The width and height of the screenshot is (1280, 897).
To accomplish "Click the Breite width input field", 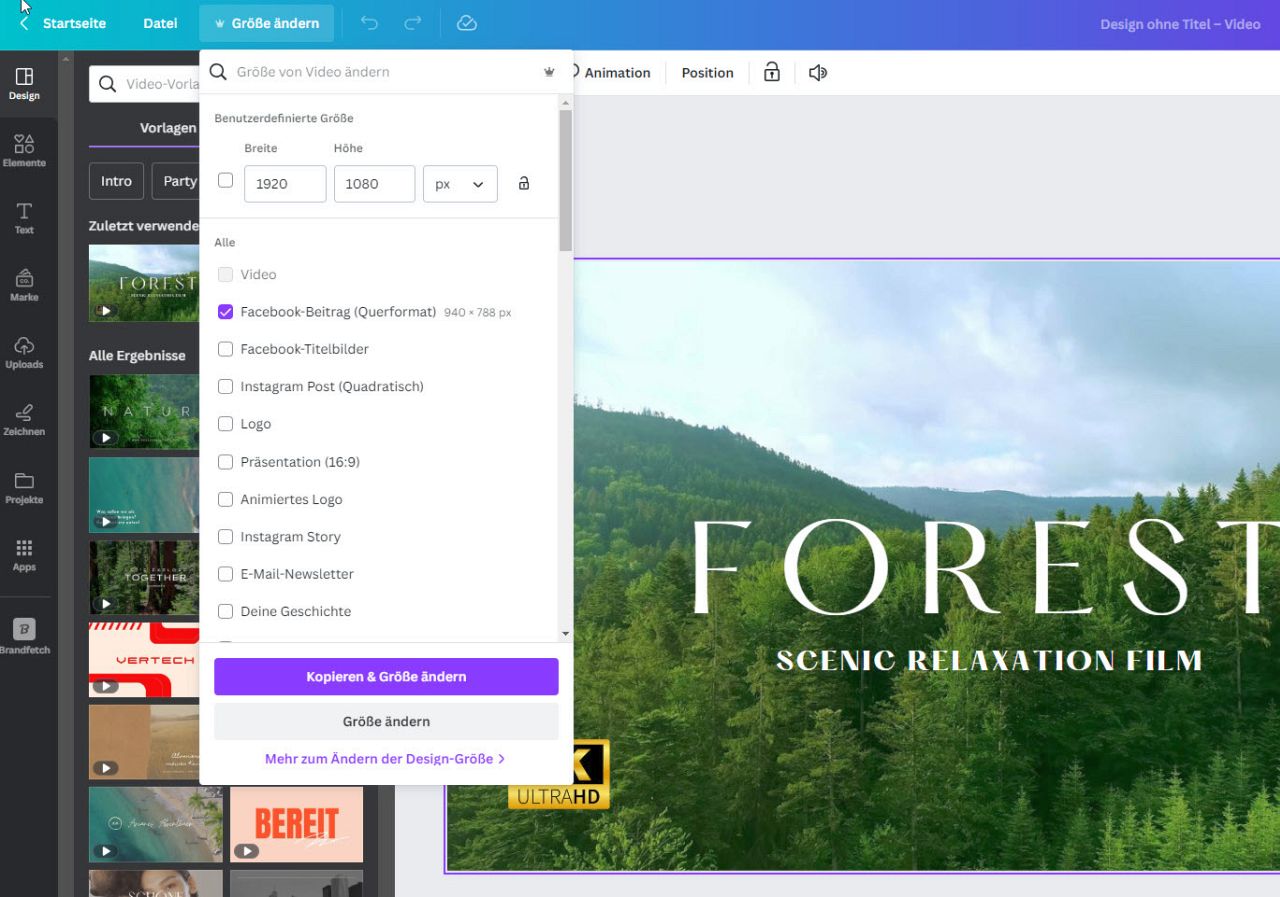I will 285,184.
